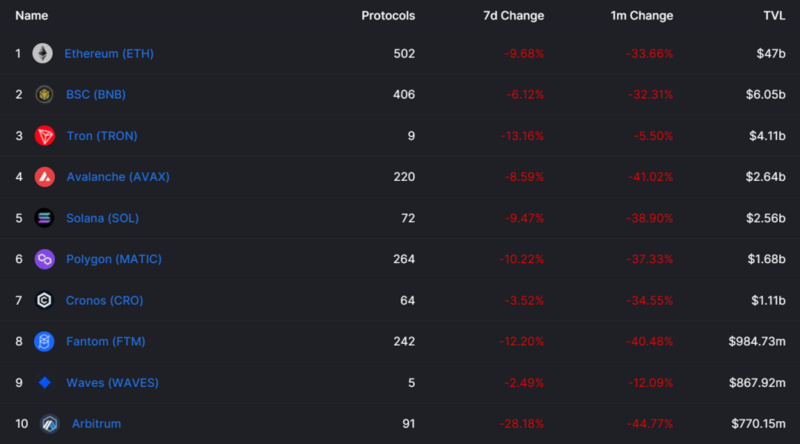Open the Polygon (MATIC) link
This screenshot has width=800, height=444.
114,259
